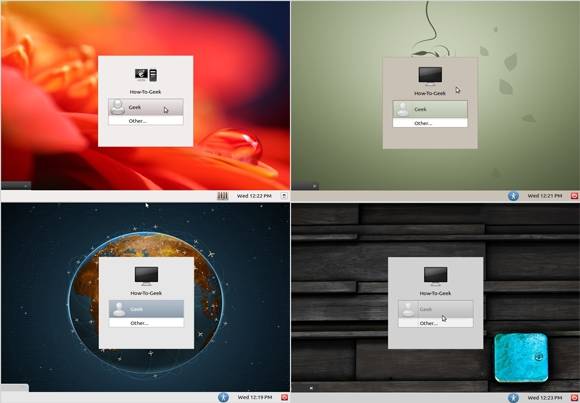Click red power icon beside 12:23 PM clock
The image size is (580, 403).
574,397
